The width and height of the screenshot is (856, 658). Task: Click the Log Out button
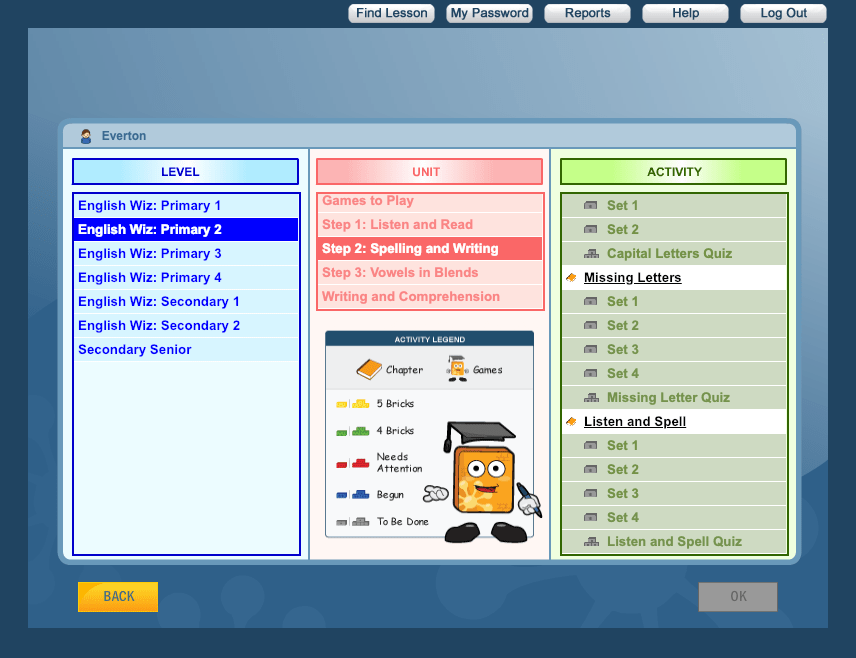click(x=783, y=13)
